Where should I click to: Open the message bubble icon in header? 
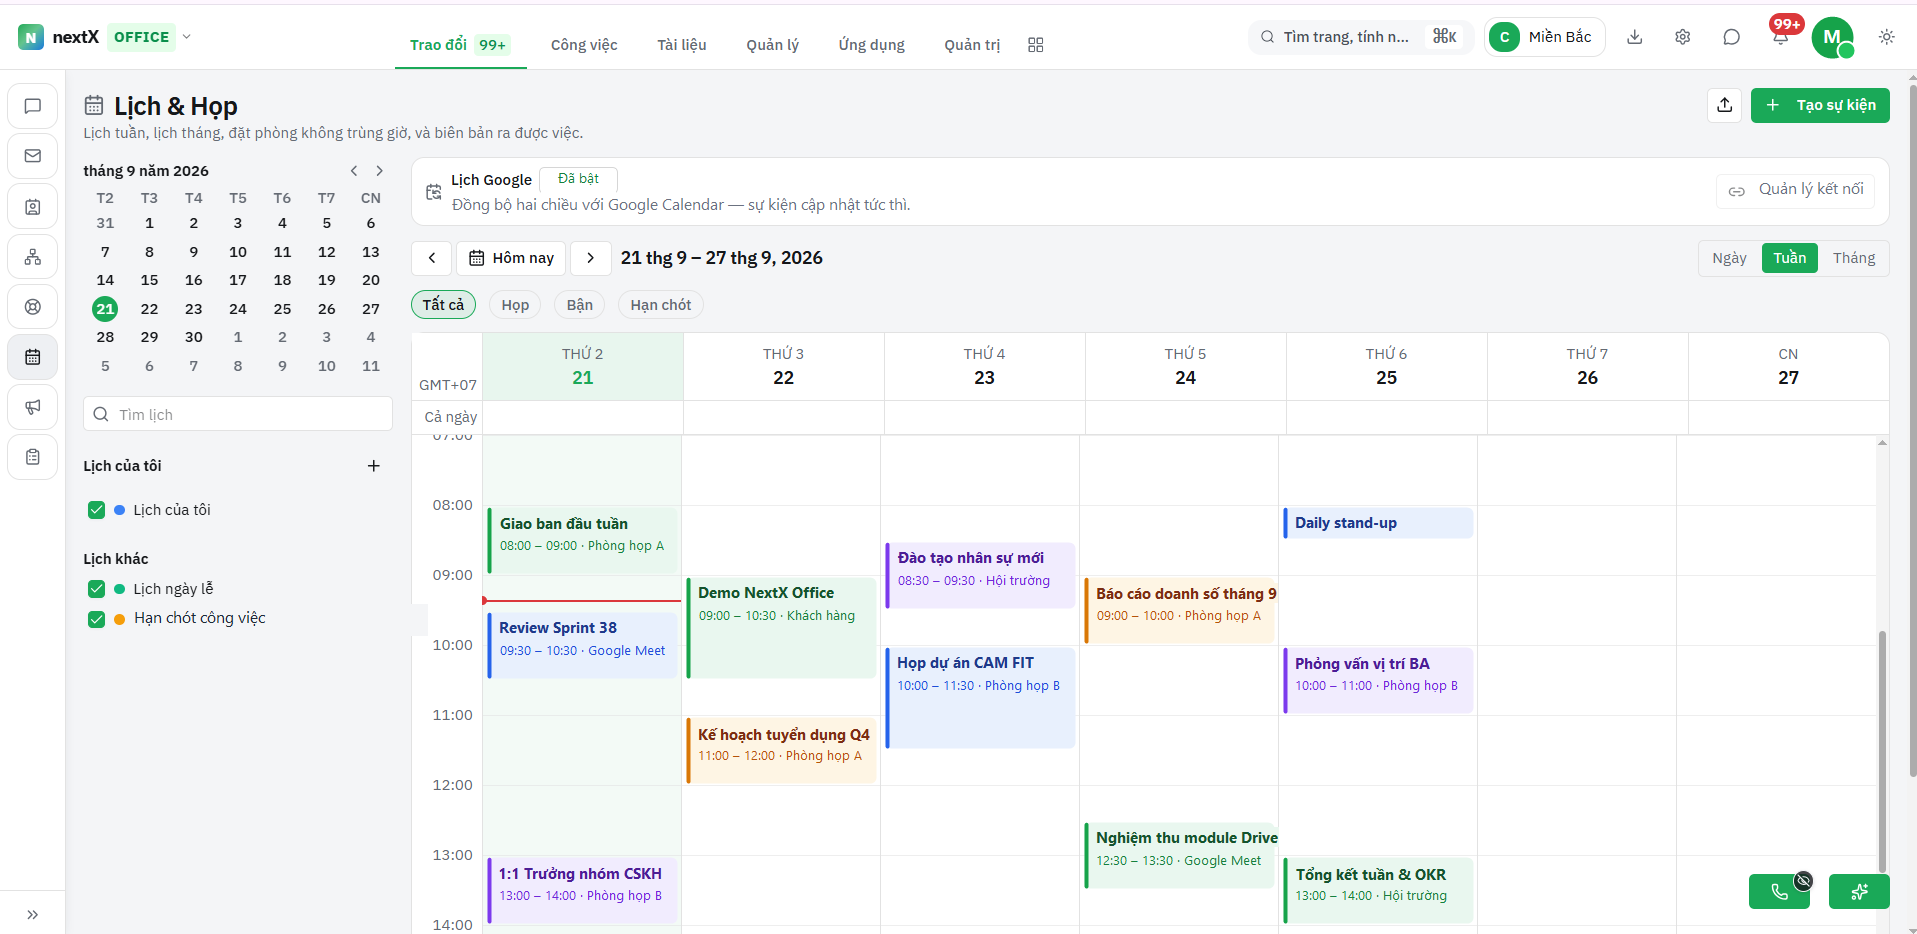tap(1732, 37)
